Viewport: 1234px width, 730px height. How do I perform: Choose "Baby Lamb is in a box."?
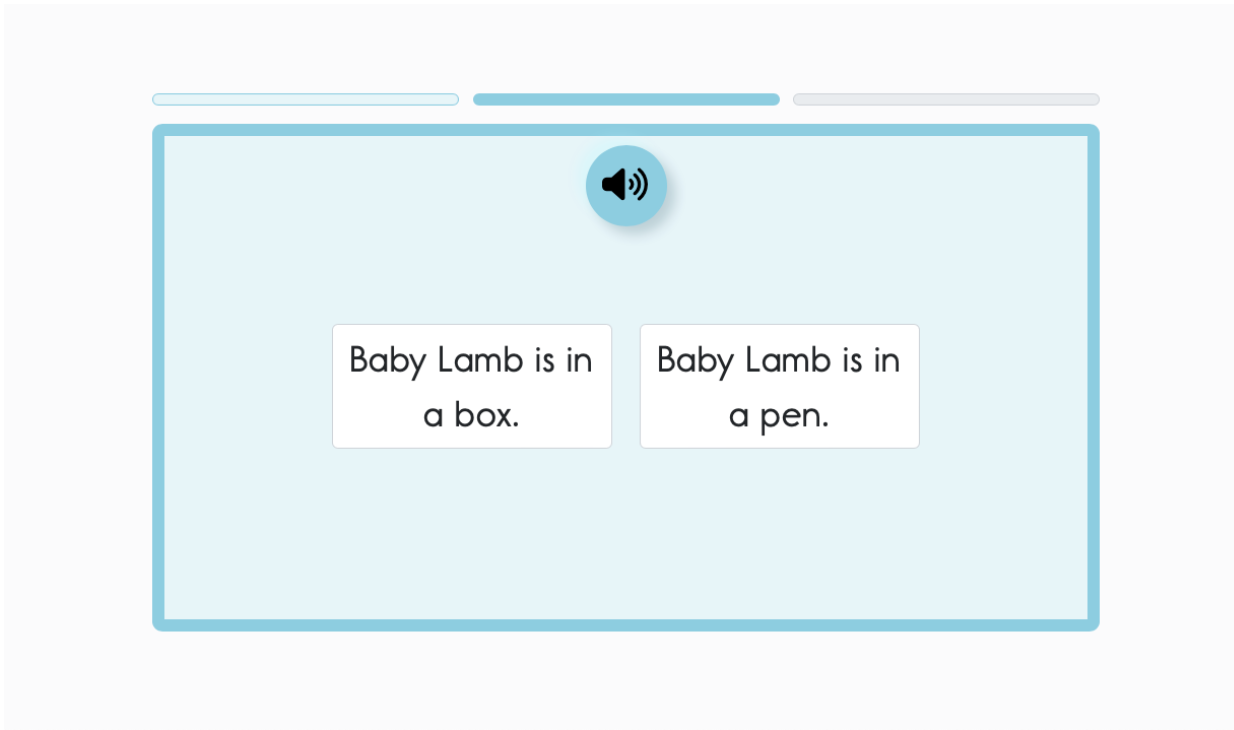[x=472, y=386]
